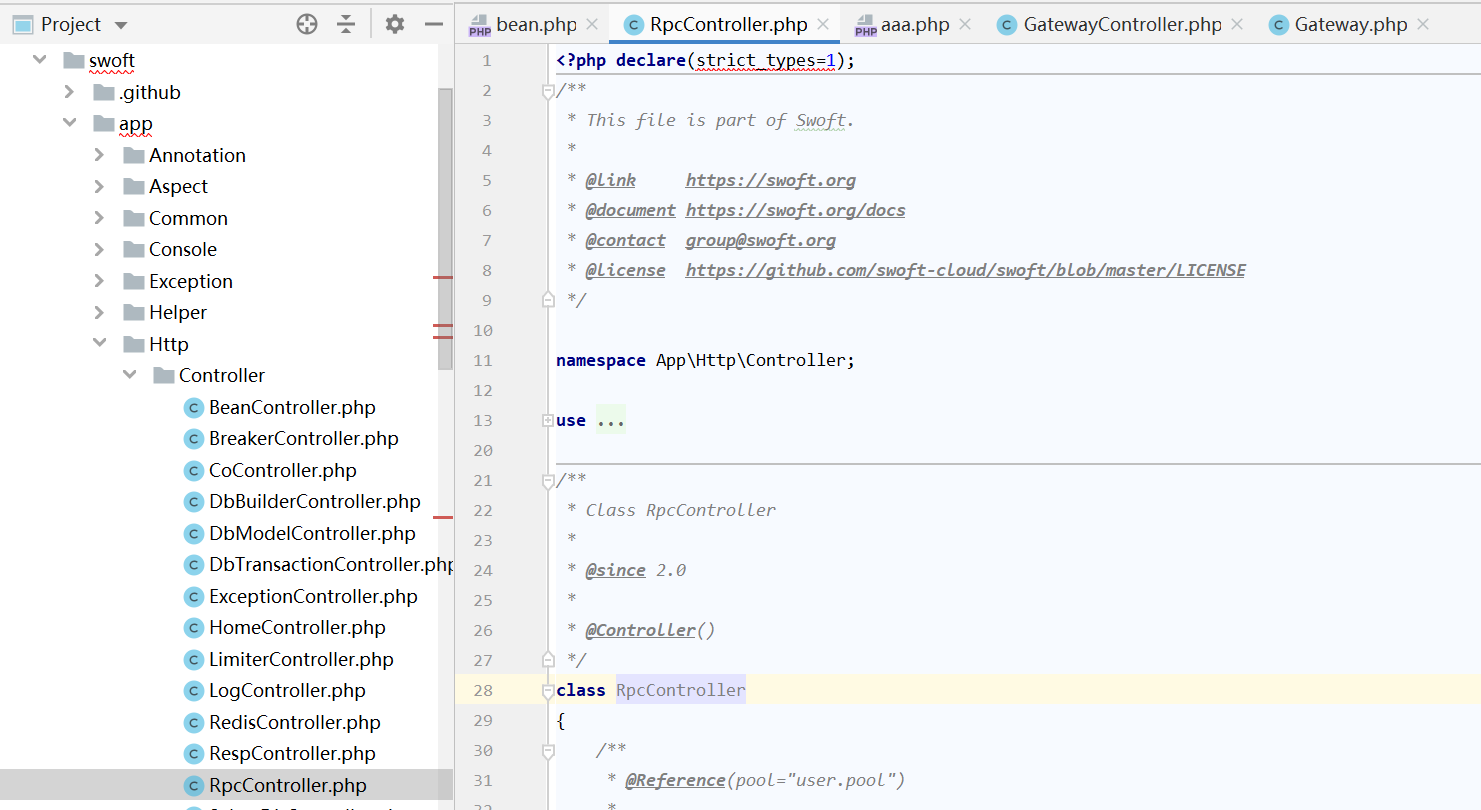The width and height of the screenshot is (1481, 810).
Task: Click the @Controller annotation on line 26
Action: point(641,630)
